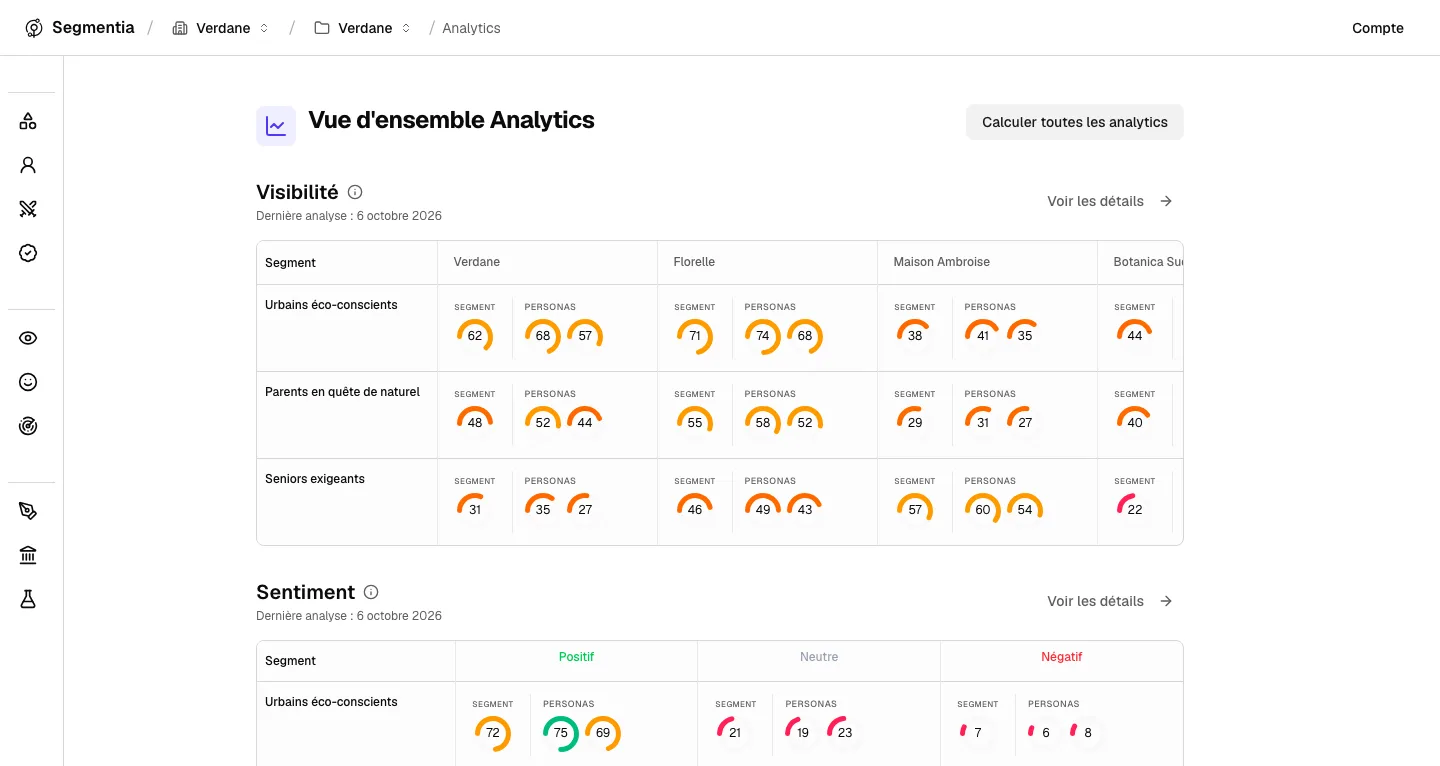Click the info icon beside Visibilité
Viewport: 1440px width, 766px height.
point(355,192)
